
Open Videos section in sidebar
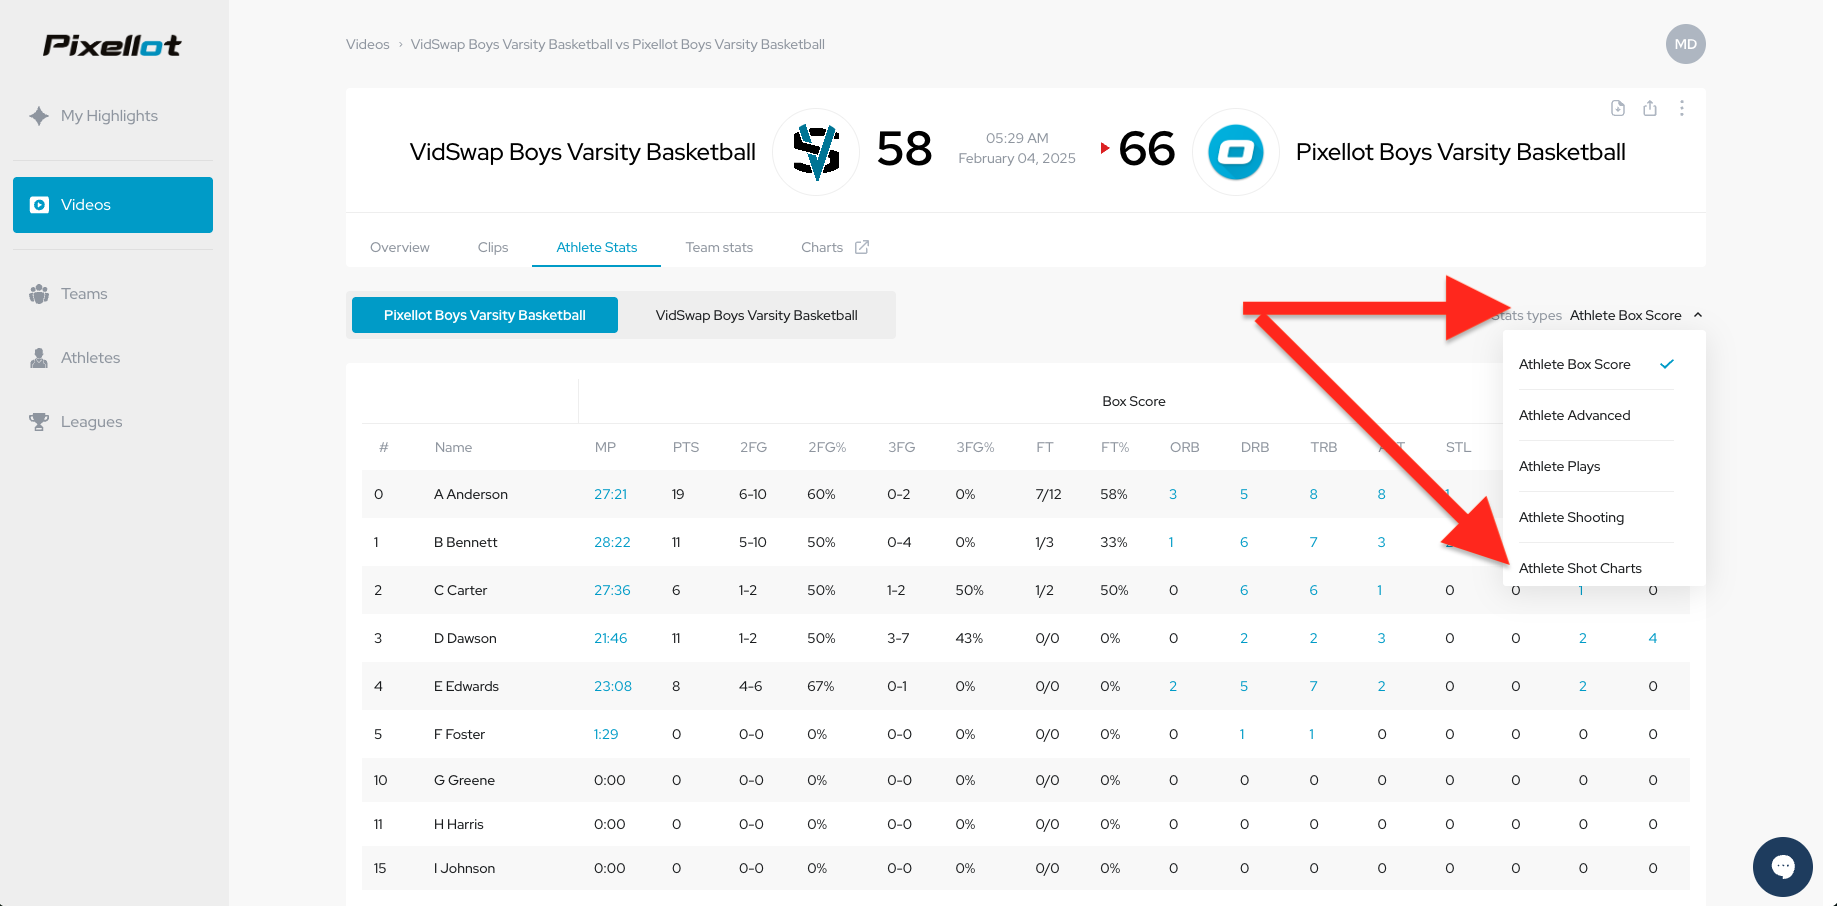coord(113,205)
